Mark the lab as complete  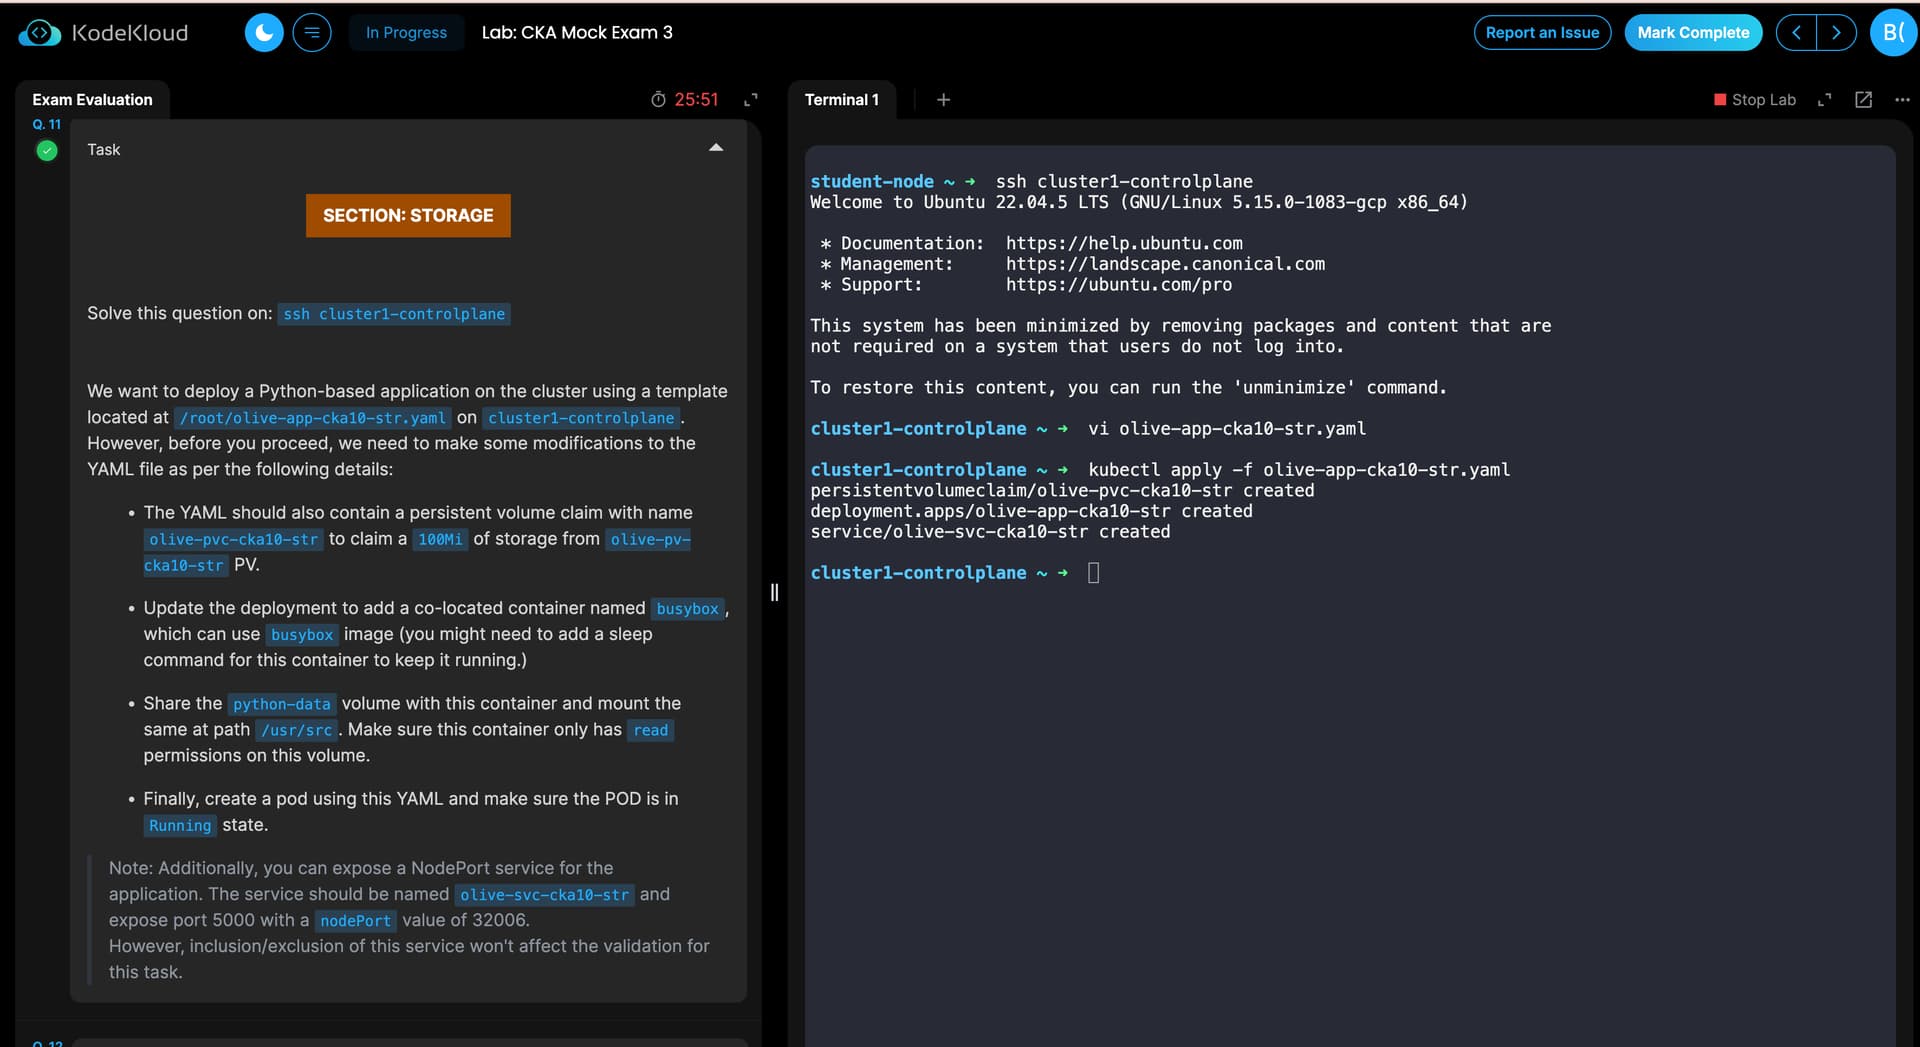(x=1693, y=33)
